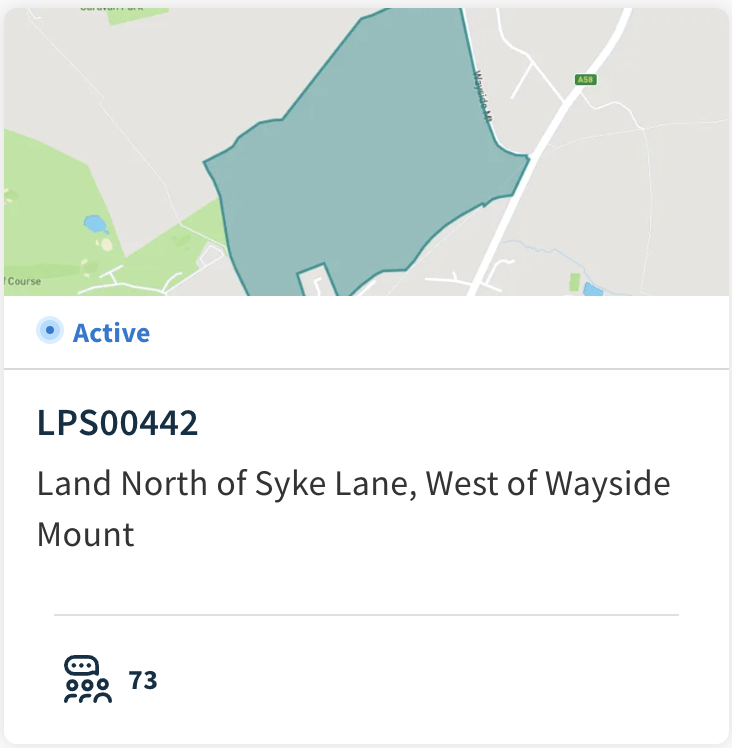Click the Wayside Mt road label
The height and width of the screenshot is (748, 732).
(x=482, y=96)
